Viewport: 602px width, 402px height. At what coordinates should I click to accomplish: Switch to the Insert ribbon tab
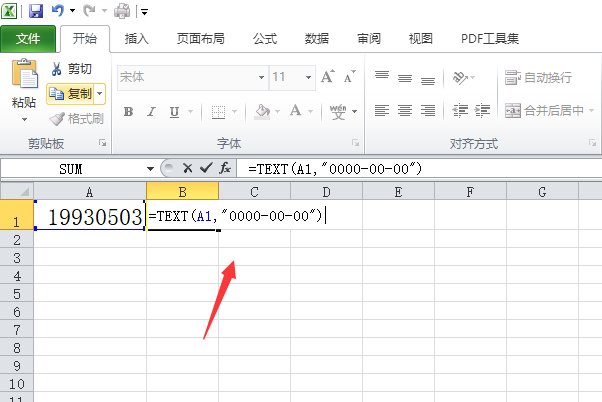point(137,39)
